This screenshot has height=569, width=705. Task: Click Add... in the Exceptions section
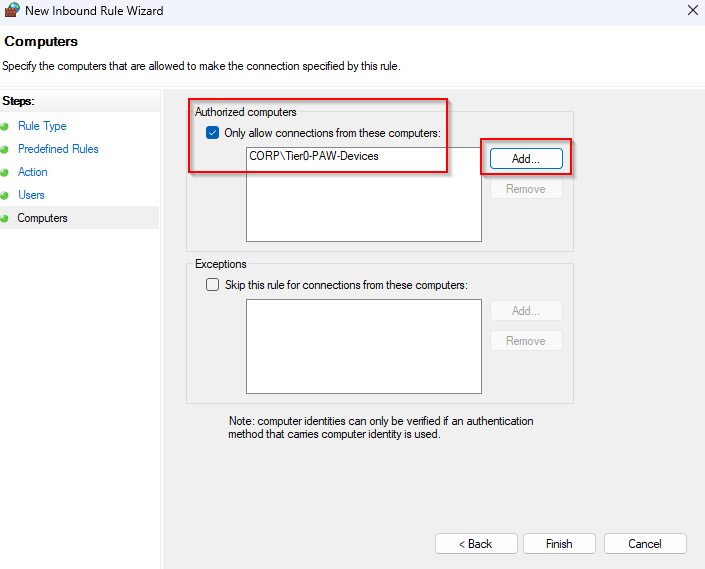click(x=525, y=311)
